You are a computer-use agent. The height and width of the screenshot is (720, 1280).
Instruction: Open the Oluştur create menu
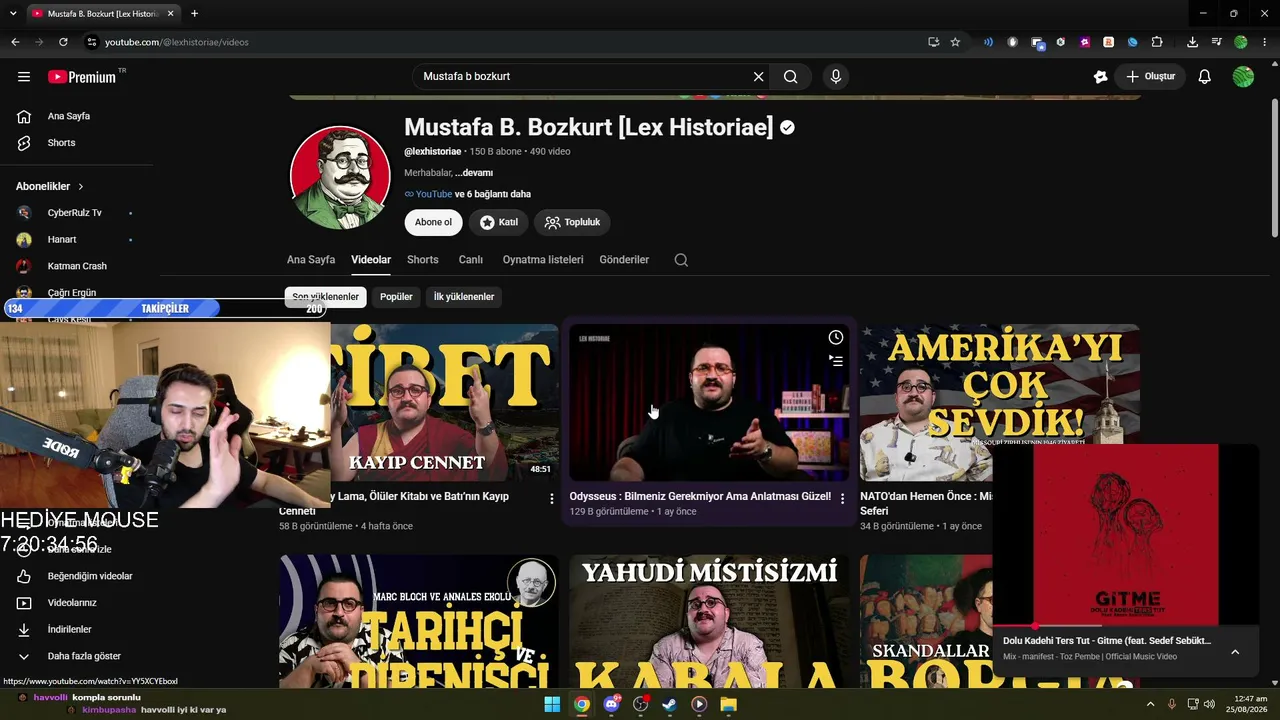[1150, 77]
